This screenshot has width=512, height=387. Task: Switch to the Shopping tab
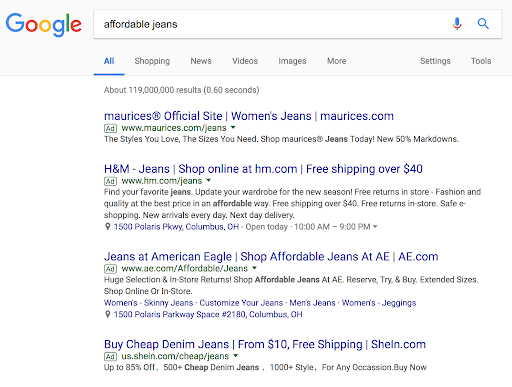(x=152, y=61)
